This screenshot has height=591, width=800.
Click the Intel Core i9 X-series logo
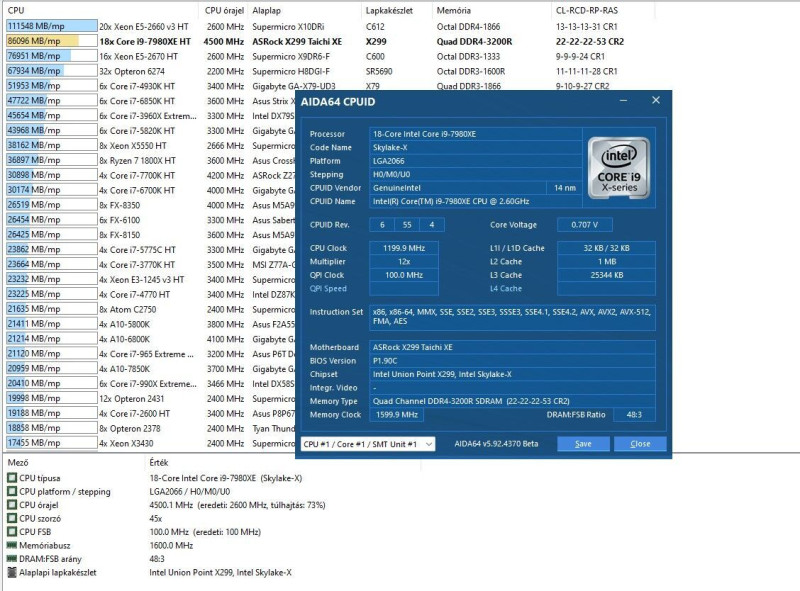pos(618,167)
